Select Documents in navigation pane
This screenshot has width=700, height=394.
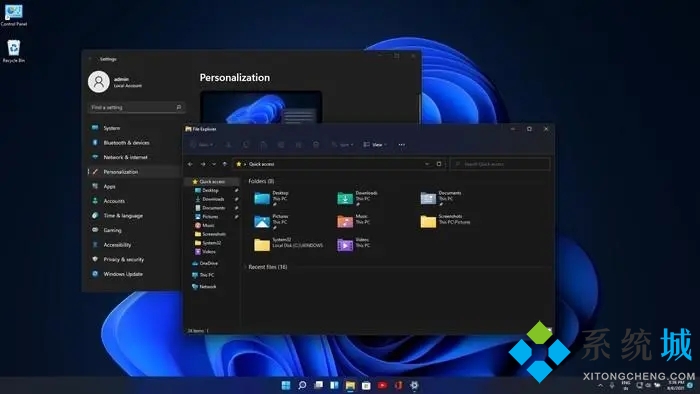(213, 208)
